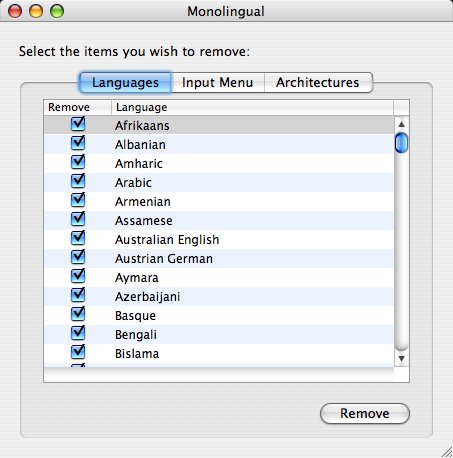Select the Armenian language row
The height and width of the screenshot is (458, 453).
pos(219,201)
